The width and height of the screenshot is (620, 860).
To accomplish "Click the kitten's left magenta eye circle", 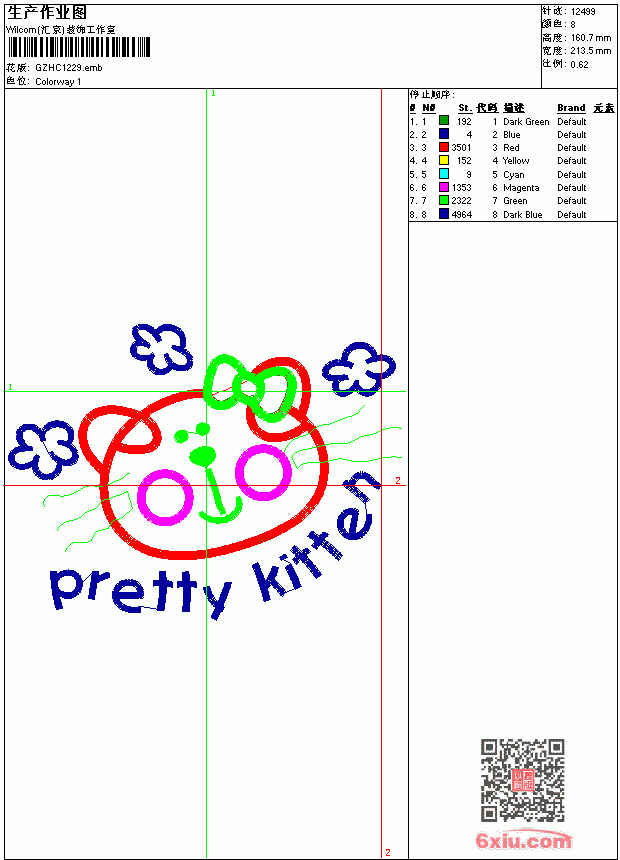I will [165, 498].
